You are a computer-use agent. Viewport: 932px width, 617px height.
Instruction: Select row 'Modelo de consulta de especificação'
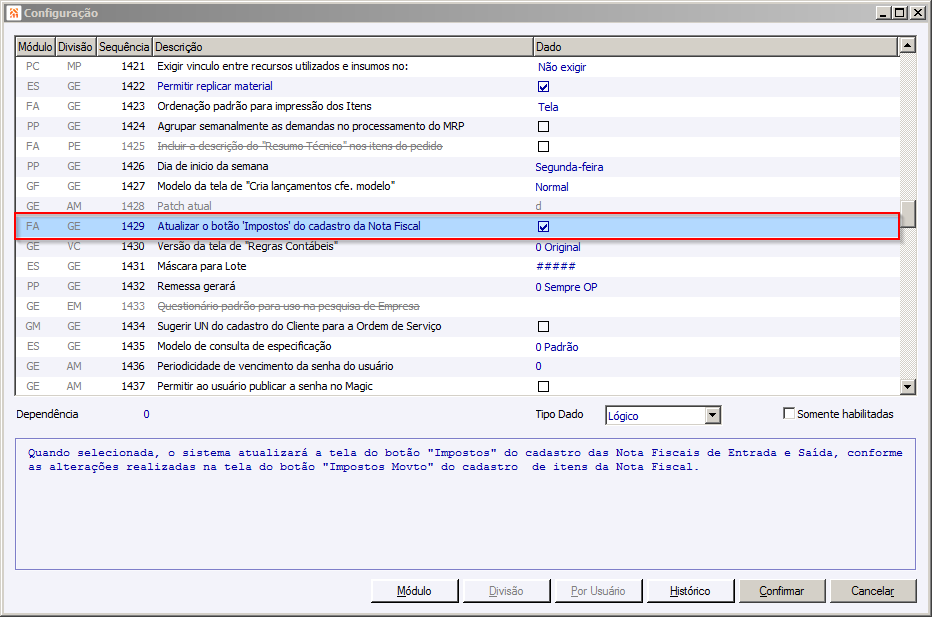244,346
